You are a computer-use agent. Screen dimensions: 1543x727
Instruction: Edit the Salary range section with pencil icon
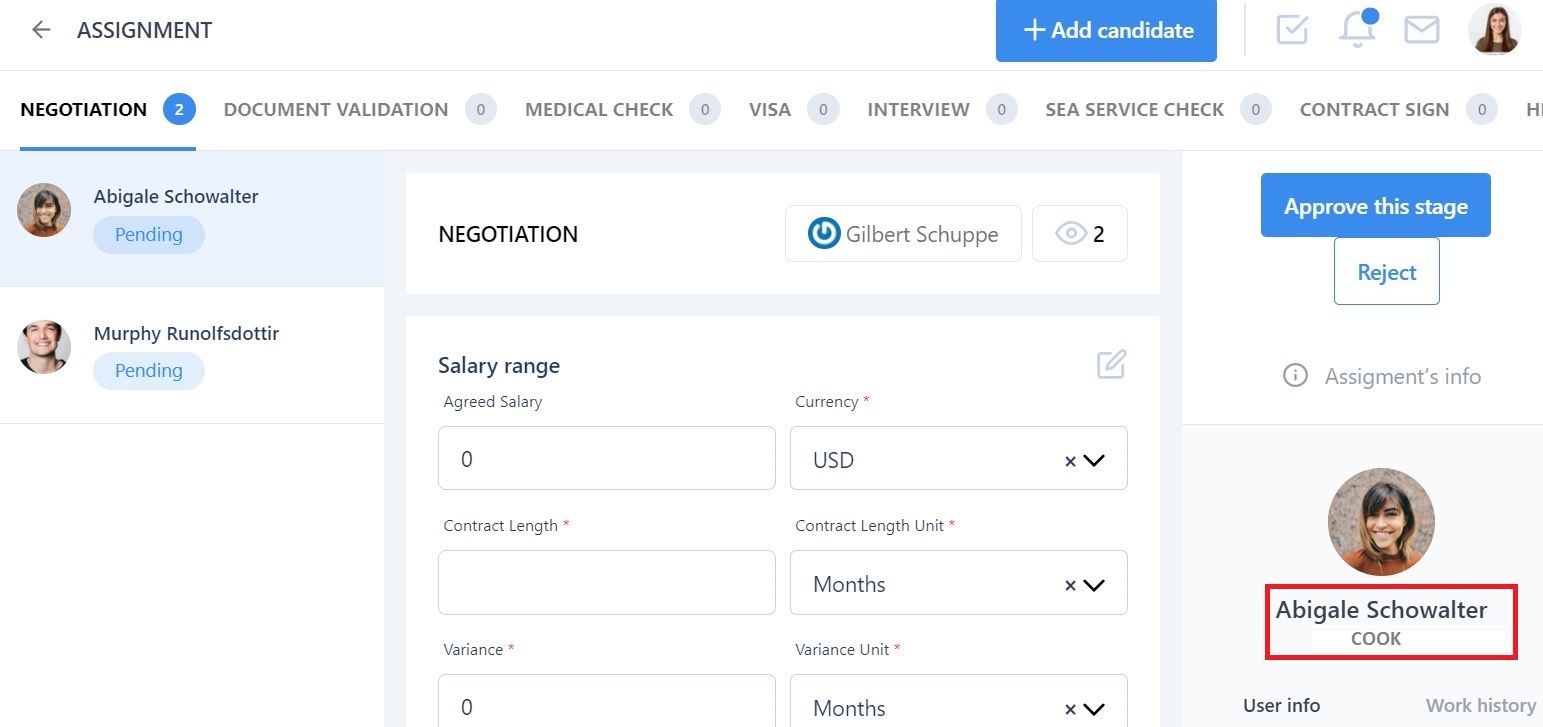tap(1111, 364)
